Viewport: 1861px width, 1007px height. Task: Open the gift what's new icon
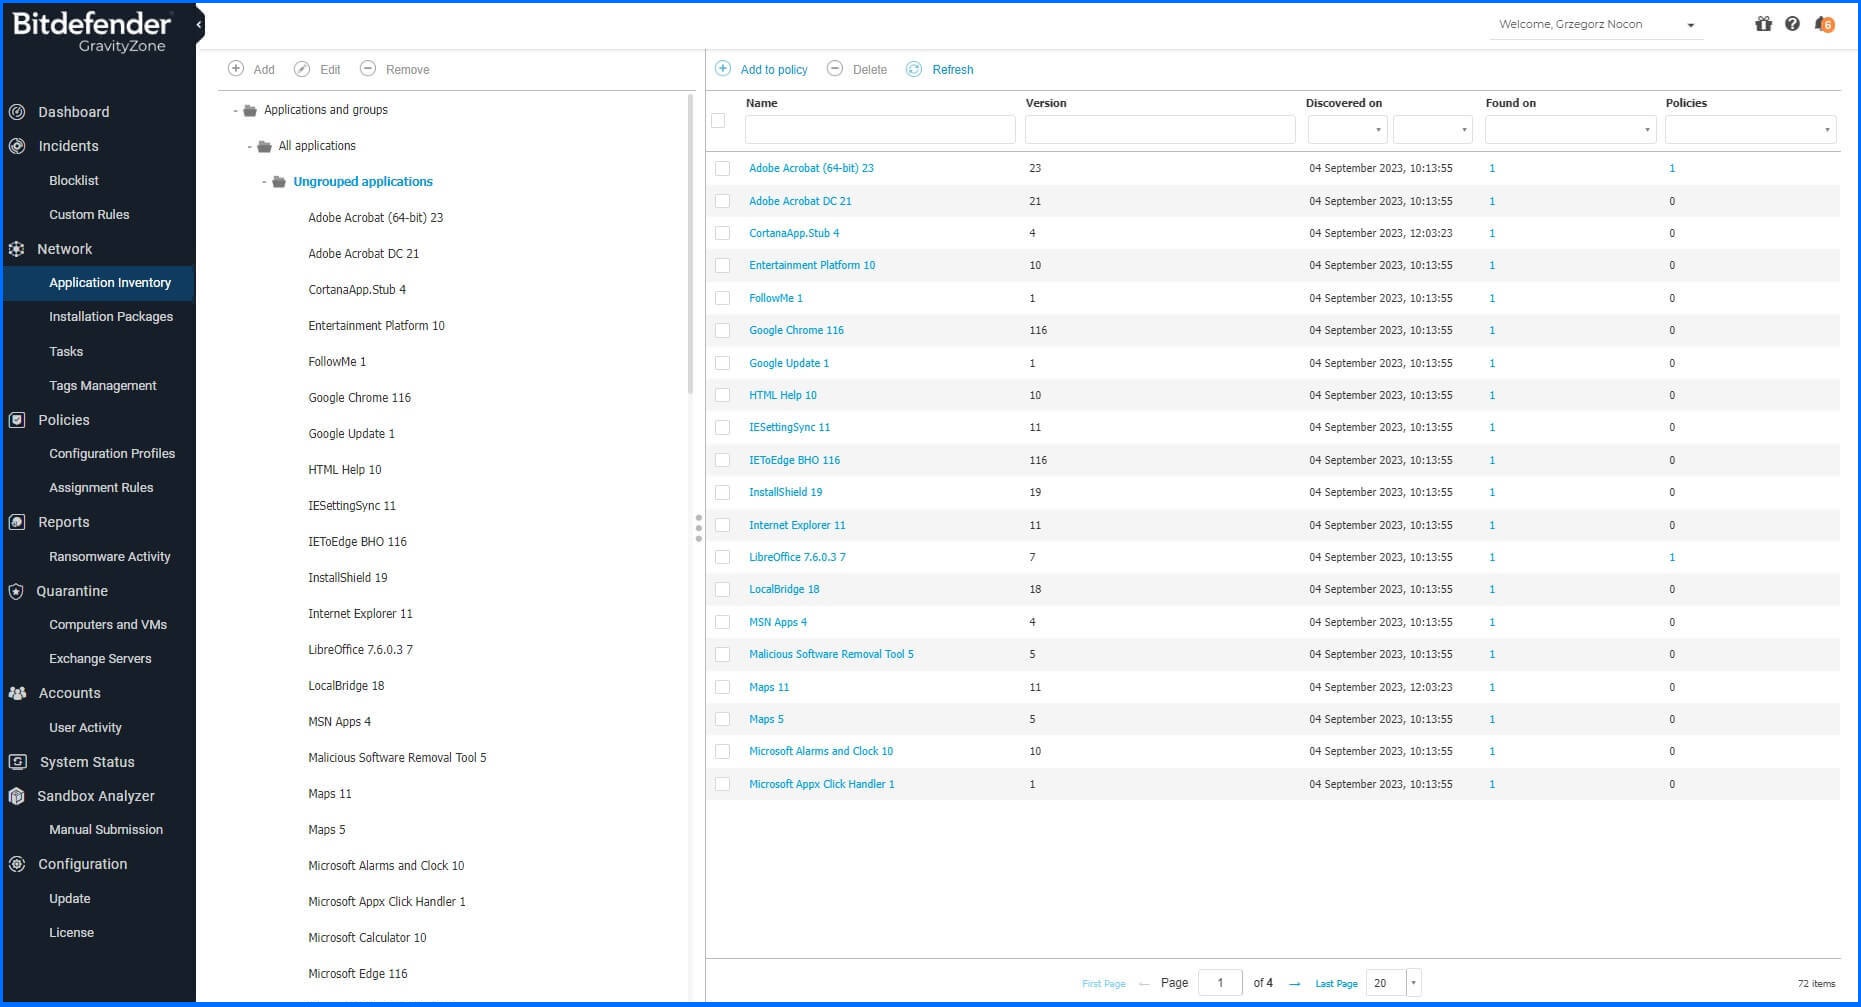tap(1763, 24)
